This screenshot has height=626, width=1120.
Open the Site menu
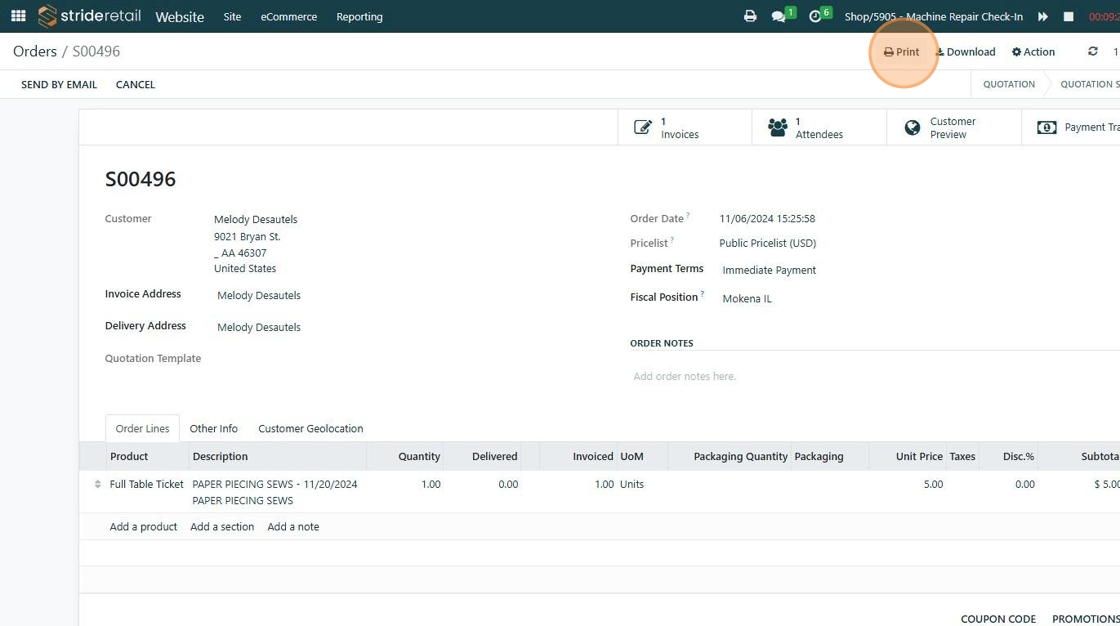[x=232, y=16]
